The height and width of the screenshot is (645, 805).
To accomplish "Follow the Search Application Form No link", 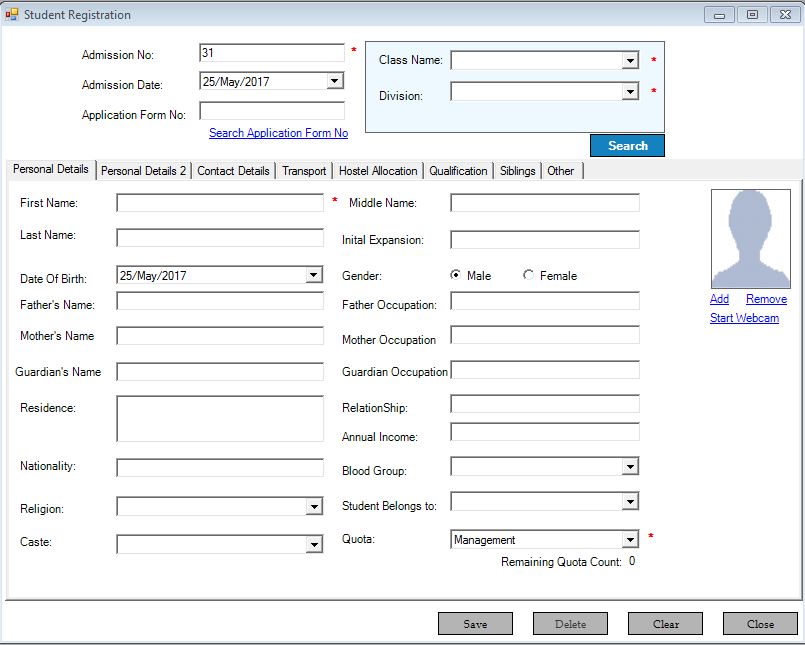I will [x=278, y=133].
